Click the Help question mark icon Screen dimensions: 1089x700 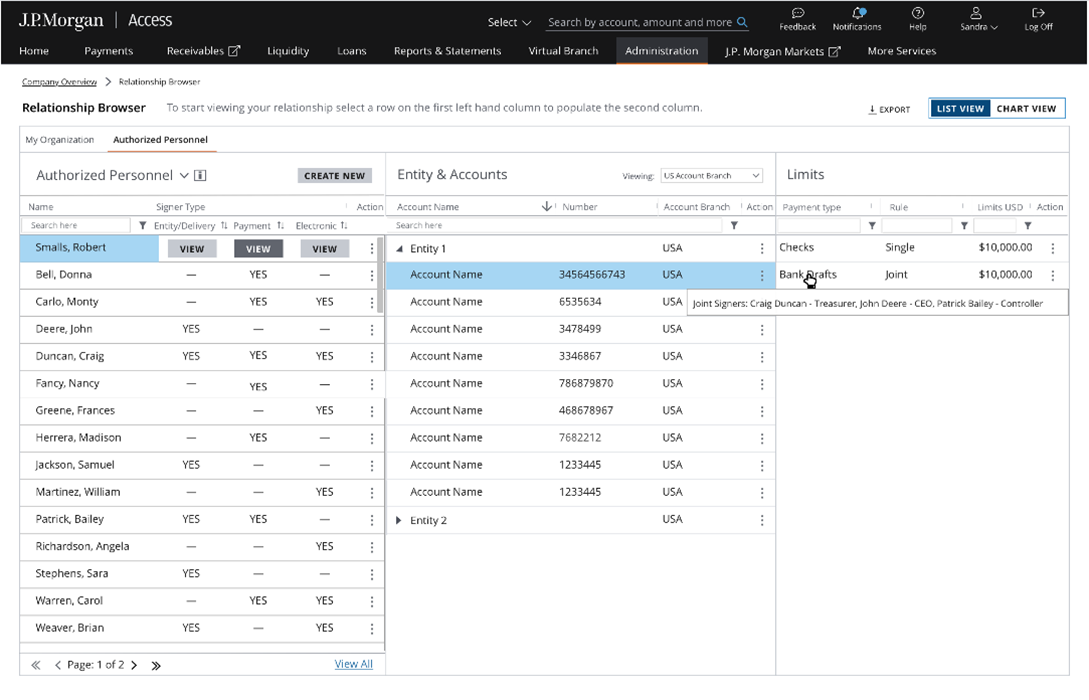click(x=917, y=14)
